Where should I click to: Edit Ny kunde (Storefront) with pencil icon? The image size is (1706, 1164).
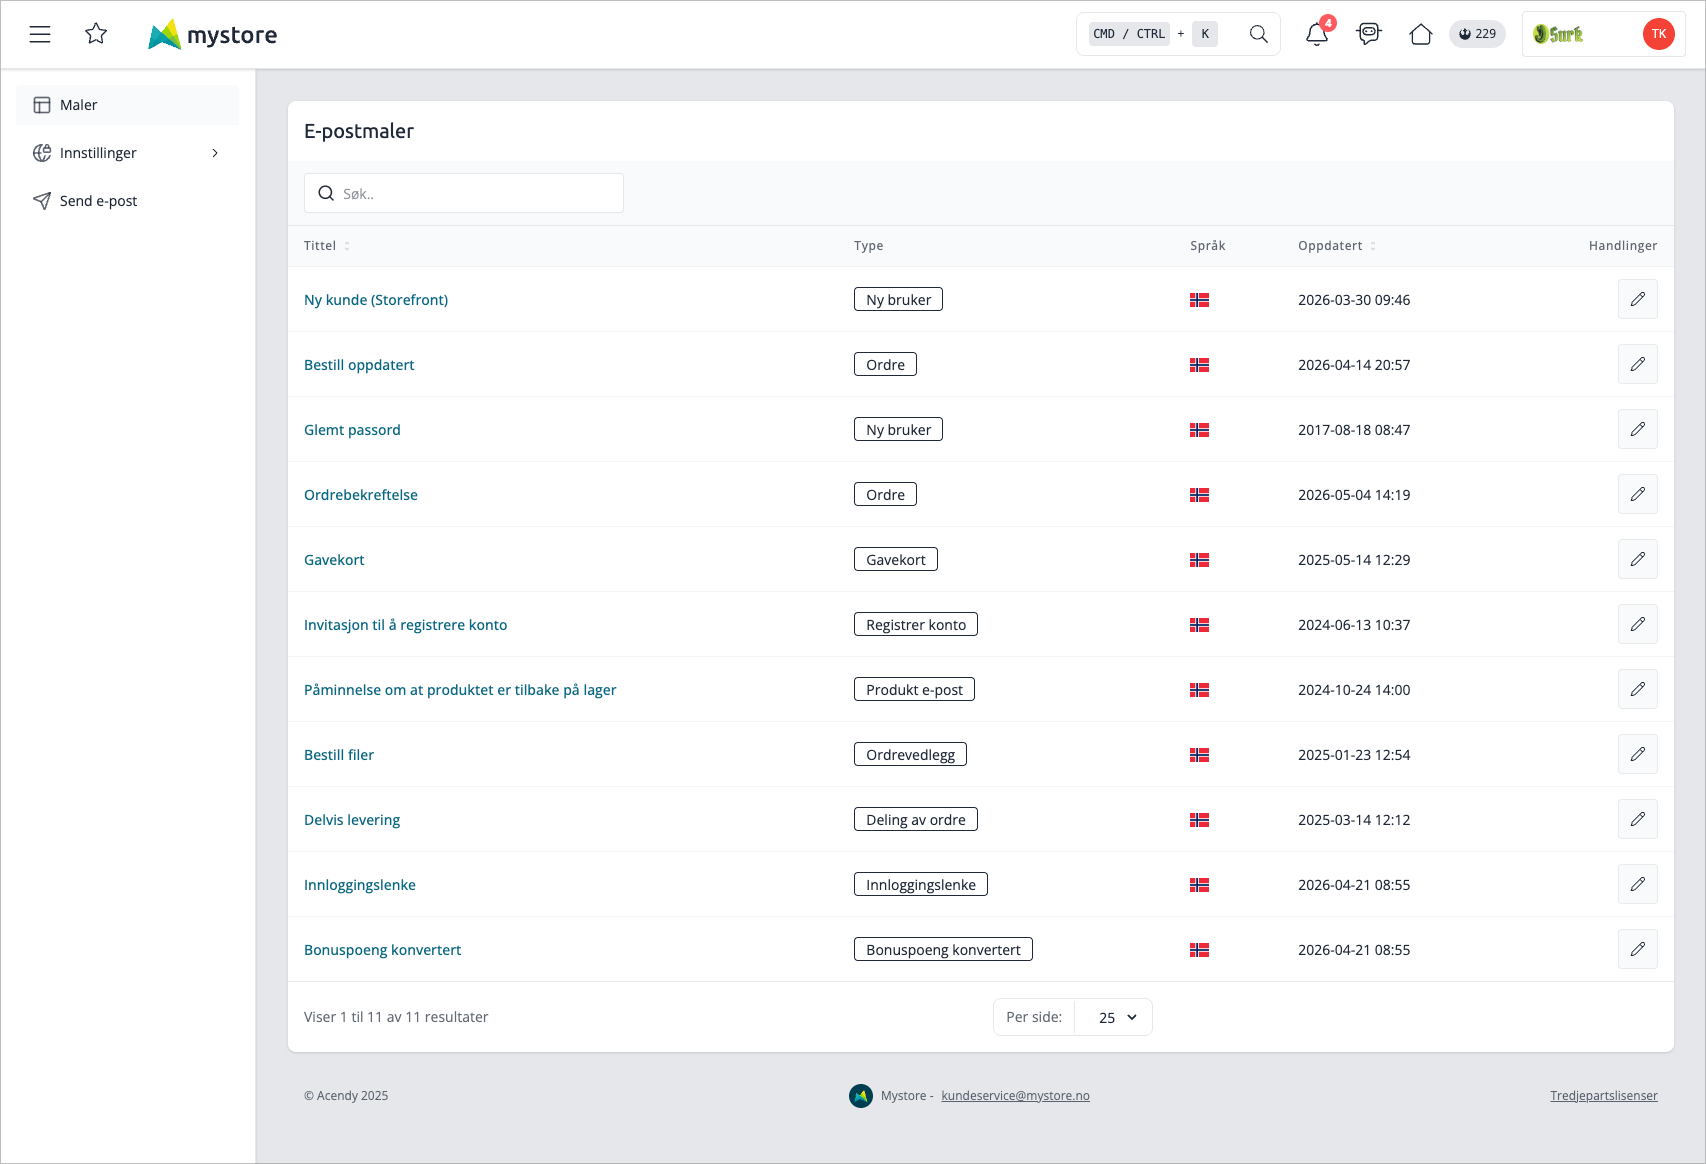(x=1638, y=299)
